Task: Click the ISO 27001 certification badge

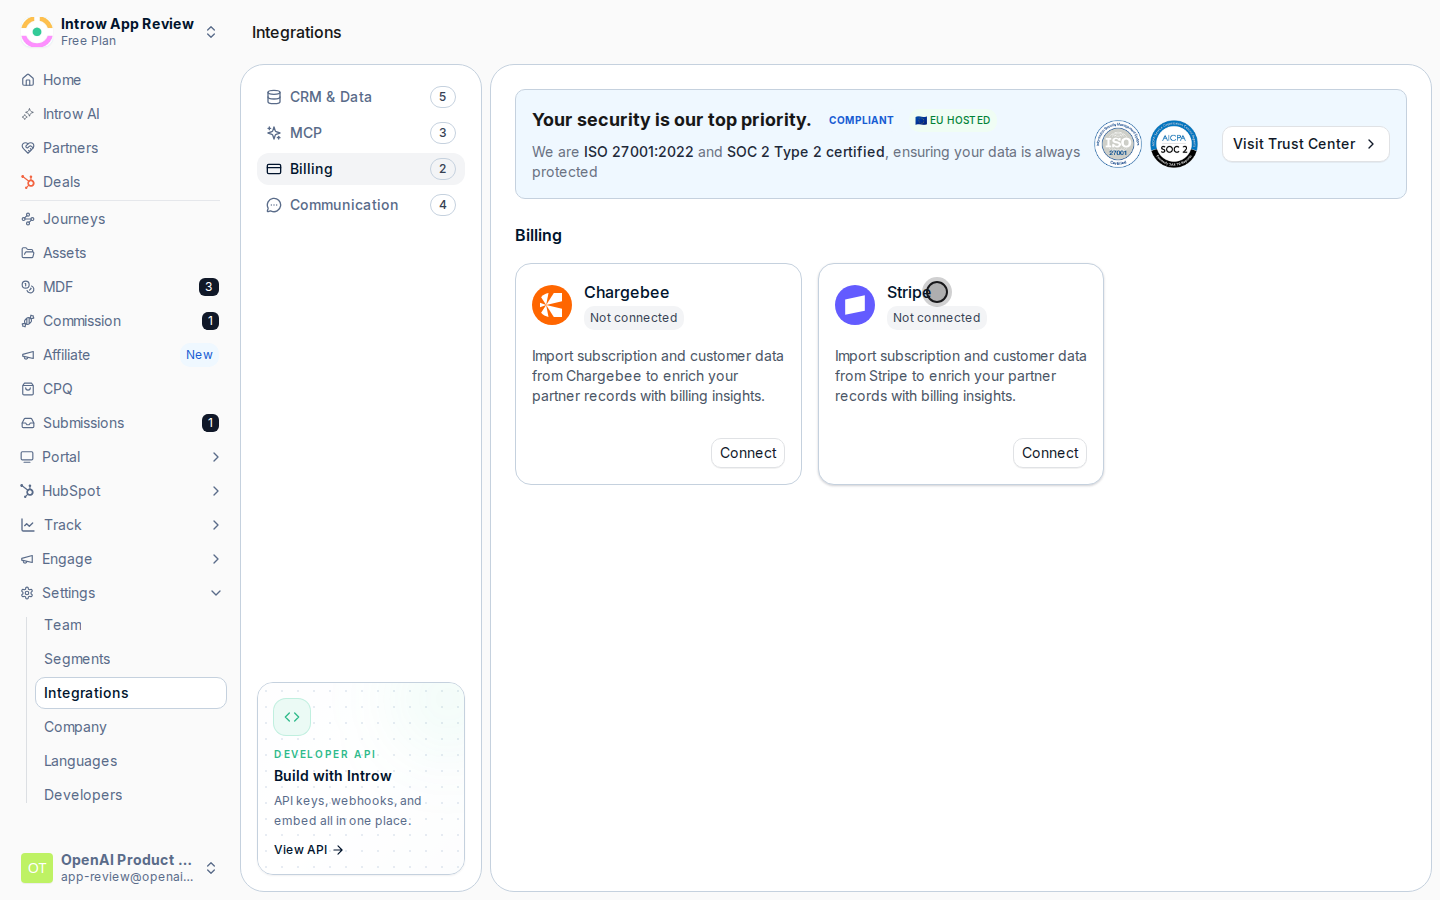Action: click(1118, 144)
